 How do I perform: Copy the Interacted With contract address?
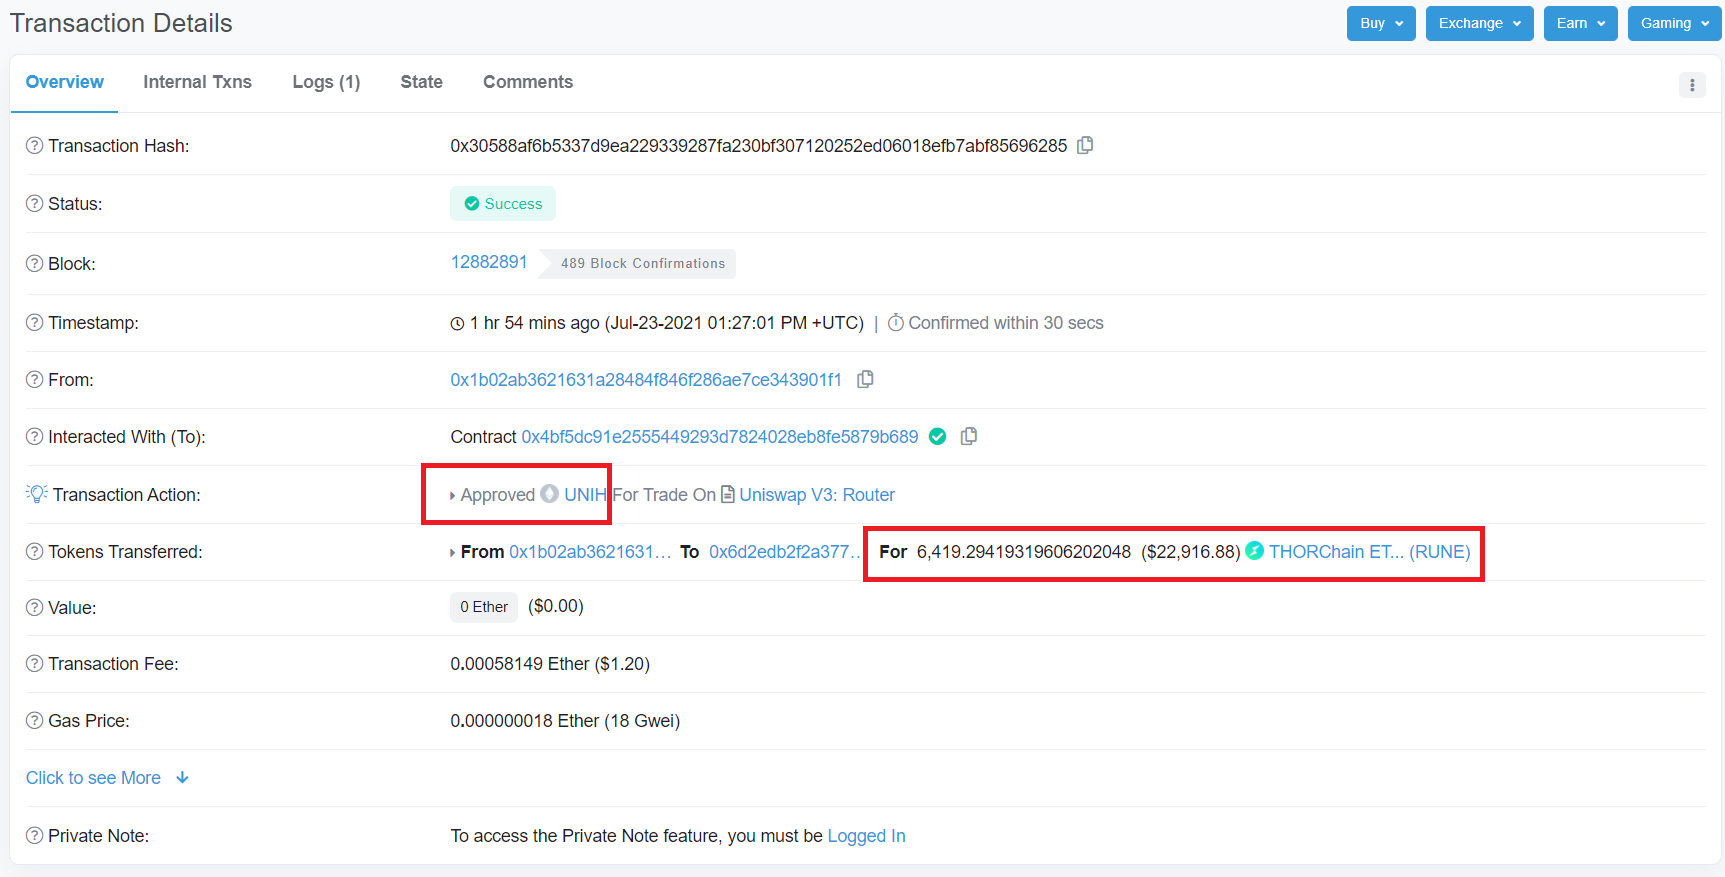969,436
